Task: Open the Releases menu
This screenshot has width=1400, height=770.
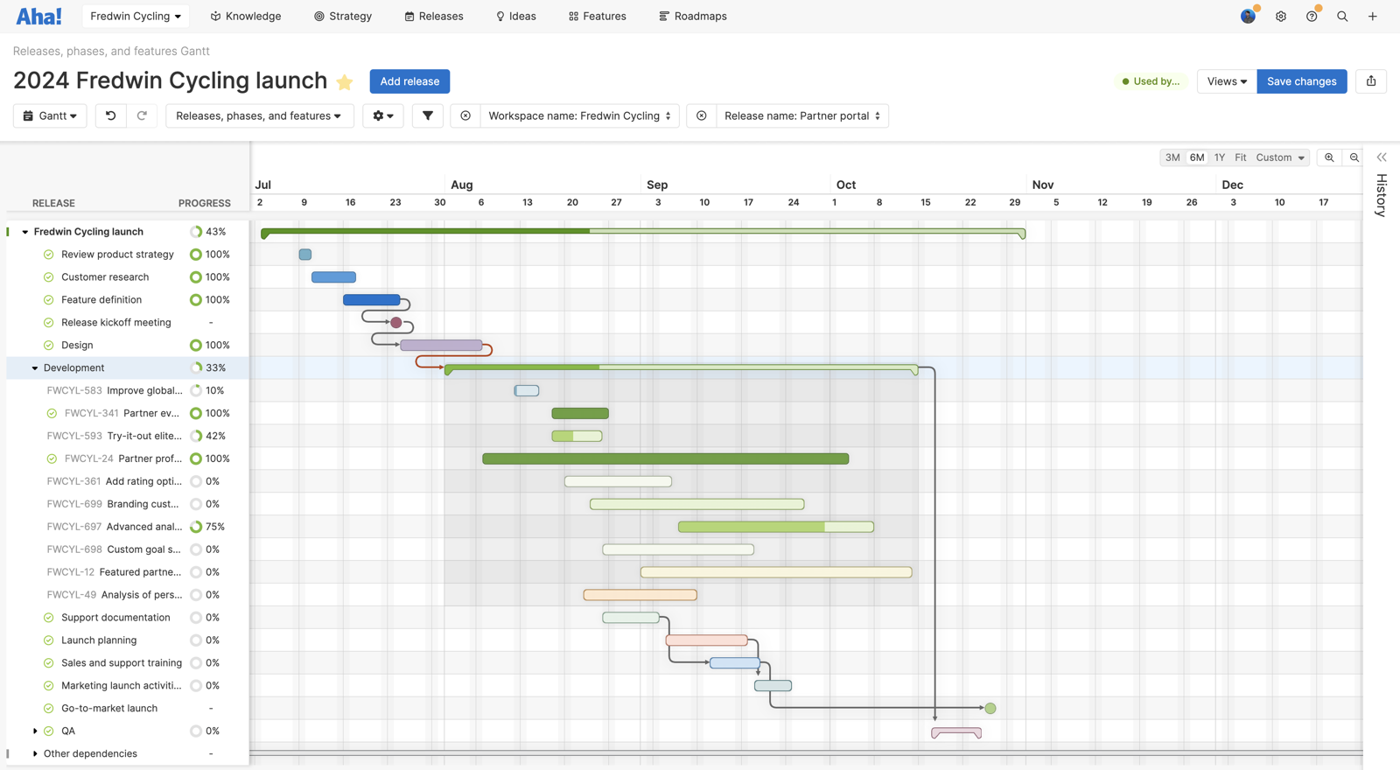Action: tap(434, 16)
